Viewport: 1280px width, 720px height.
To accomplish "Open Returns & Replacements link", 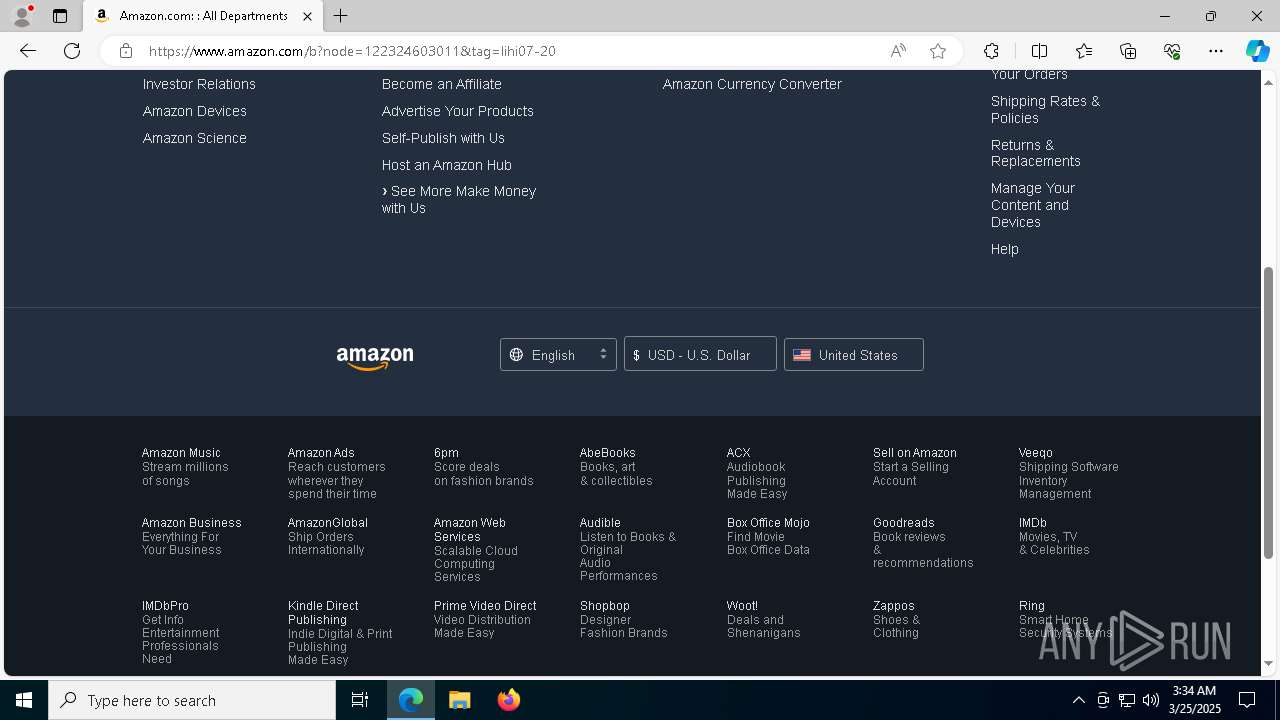I will 1035,153.
